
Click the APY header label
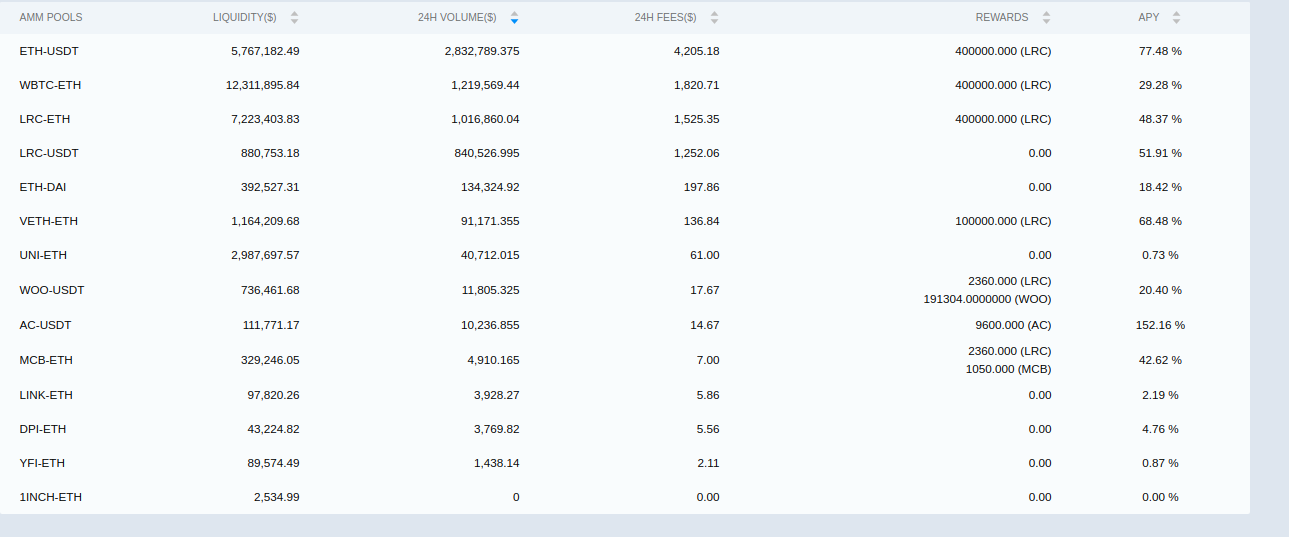click(1149, 18)
